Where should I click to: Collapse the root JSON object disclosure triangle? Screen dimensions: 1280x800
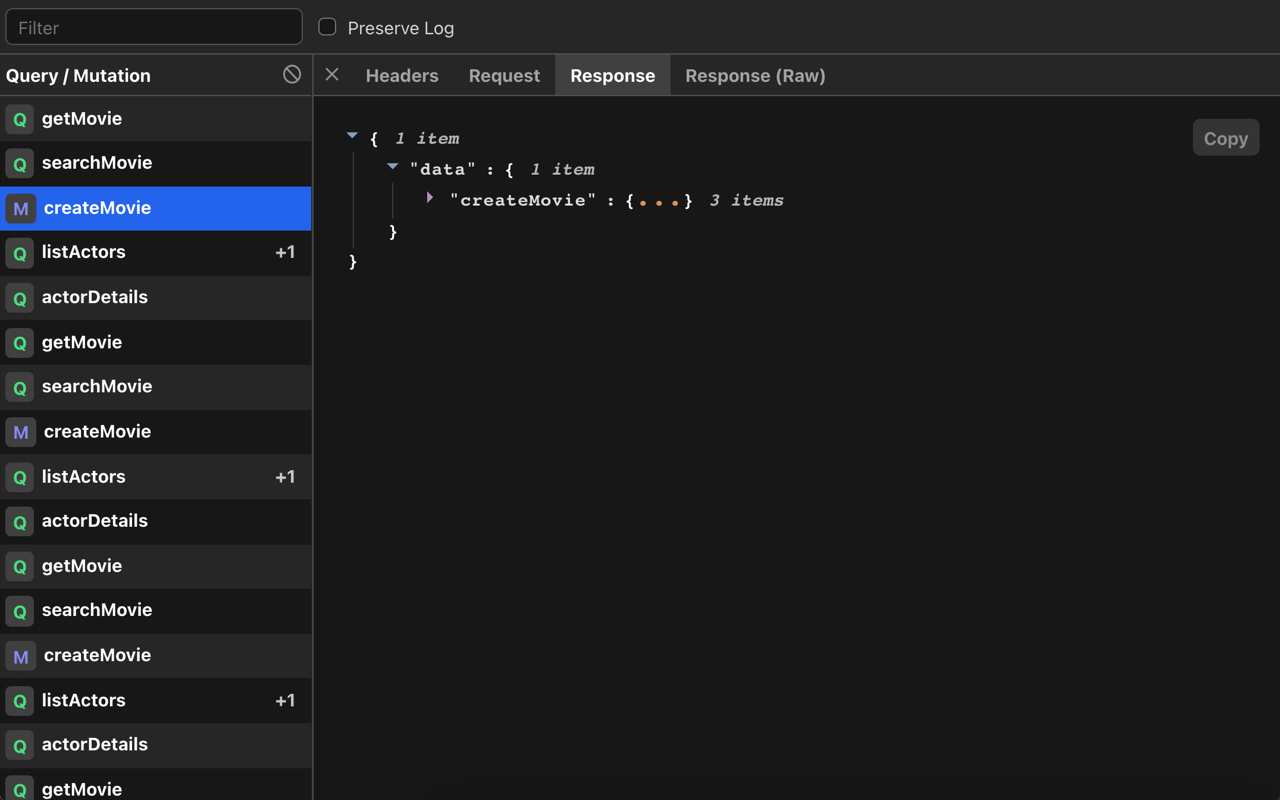[352, 135]
